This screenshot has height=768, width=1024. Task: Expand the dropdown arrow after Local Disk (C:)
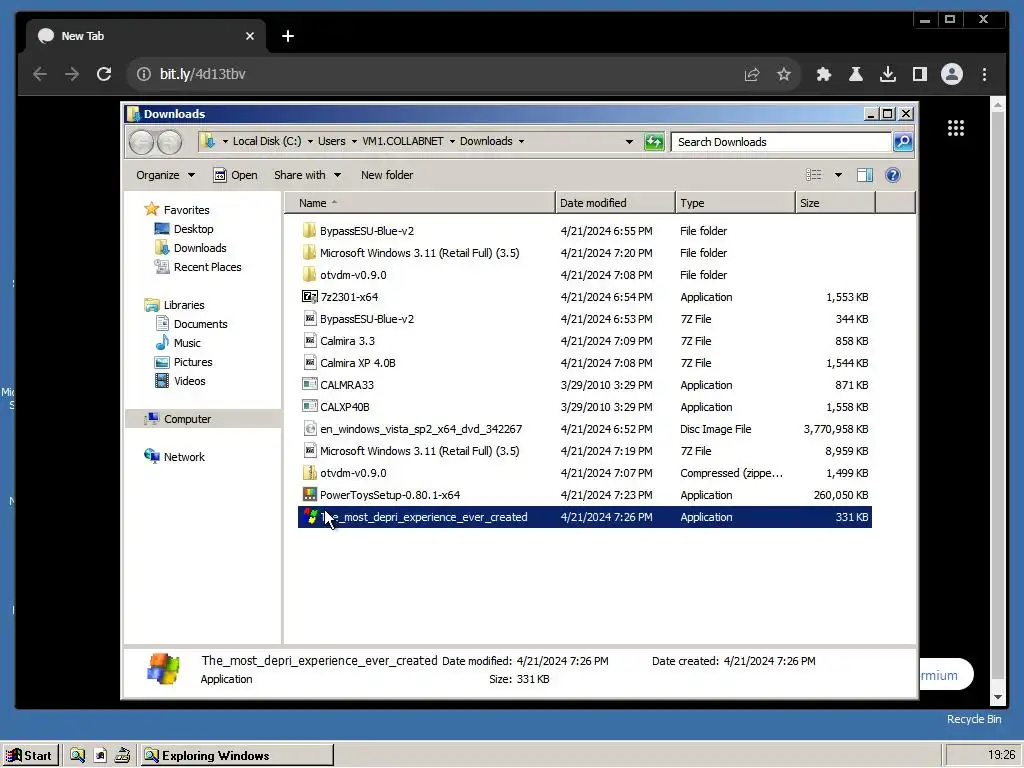tap(310, 142)
